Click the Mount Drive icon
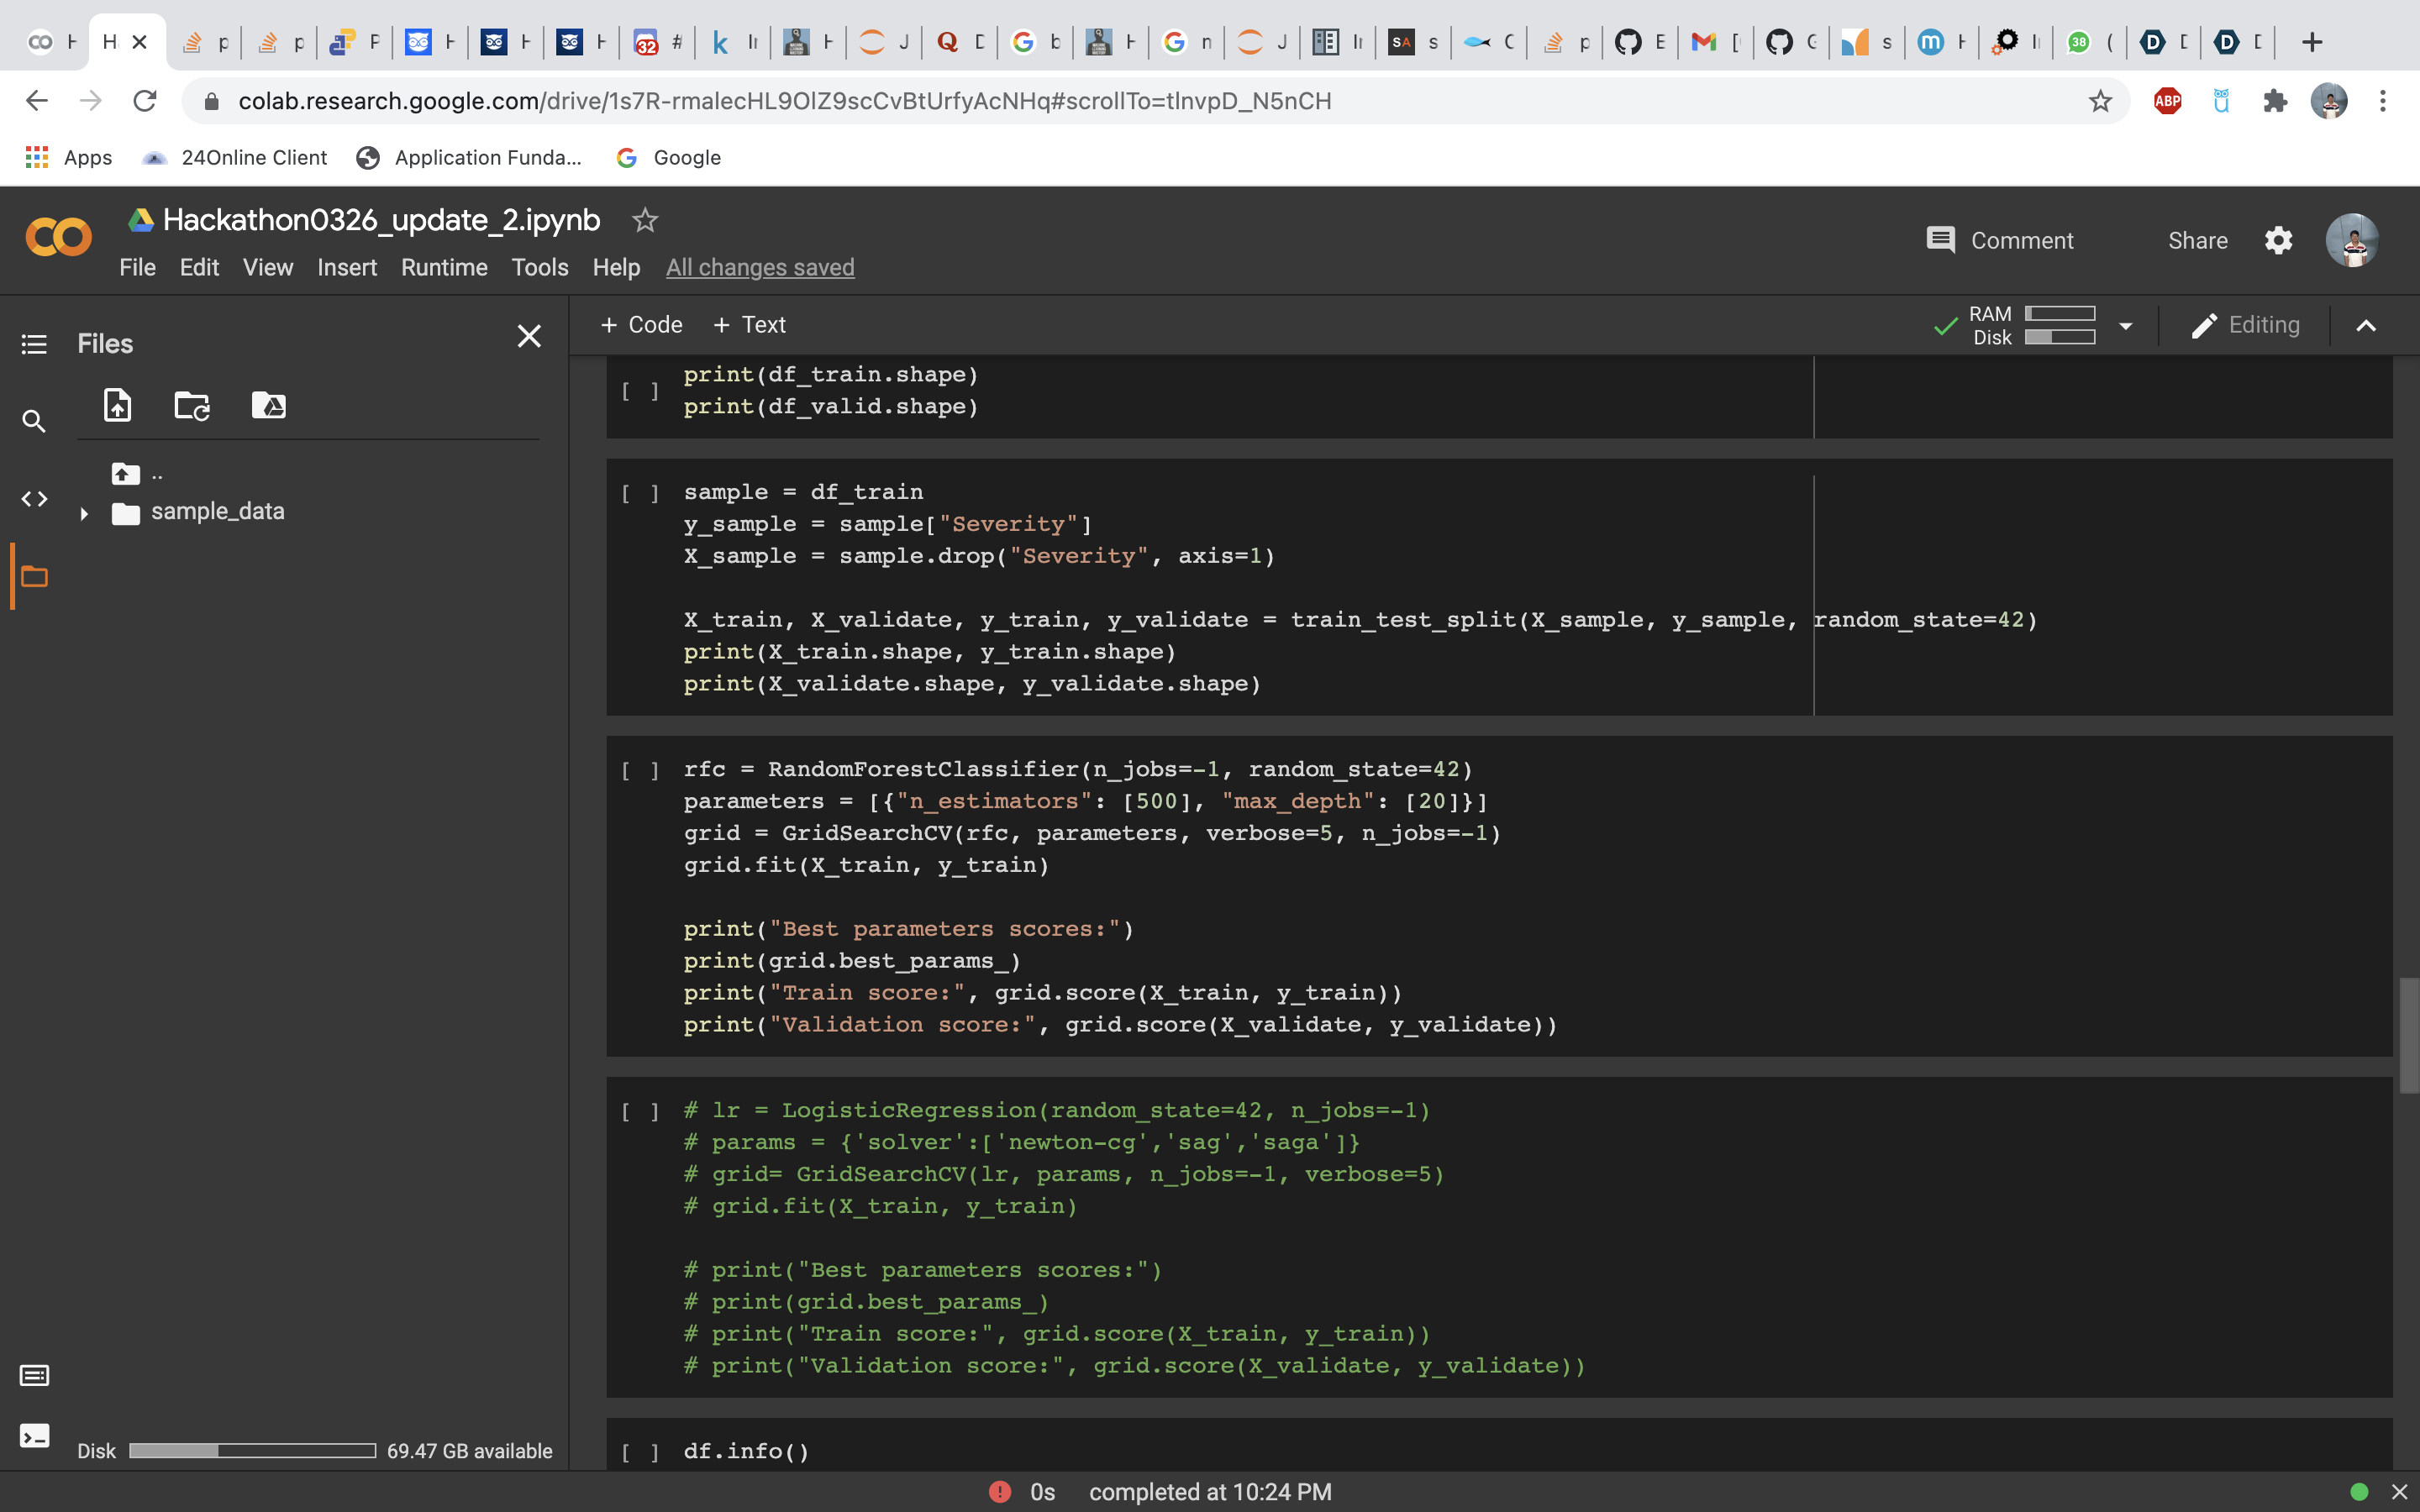Screen dimensions: 2420x1512 (268, 405)
